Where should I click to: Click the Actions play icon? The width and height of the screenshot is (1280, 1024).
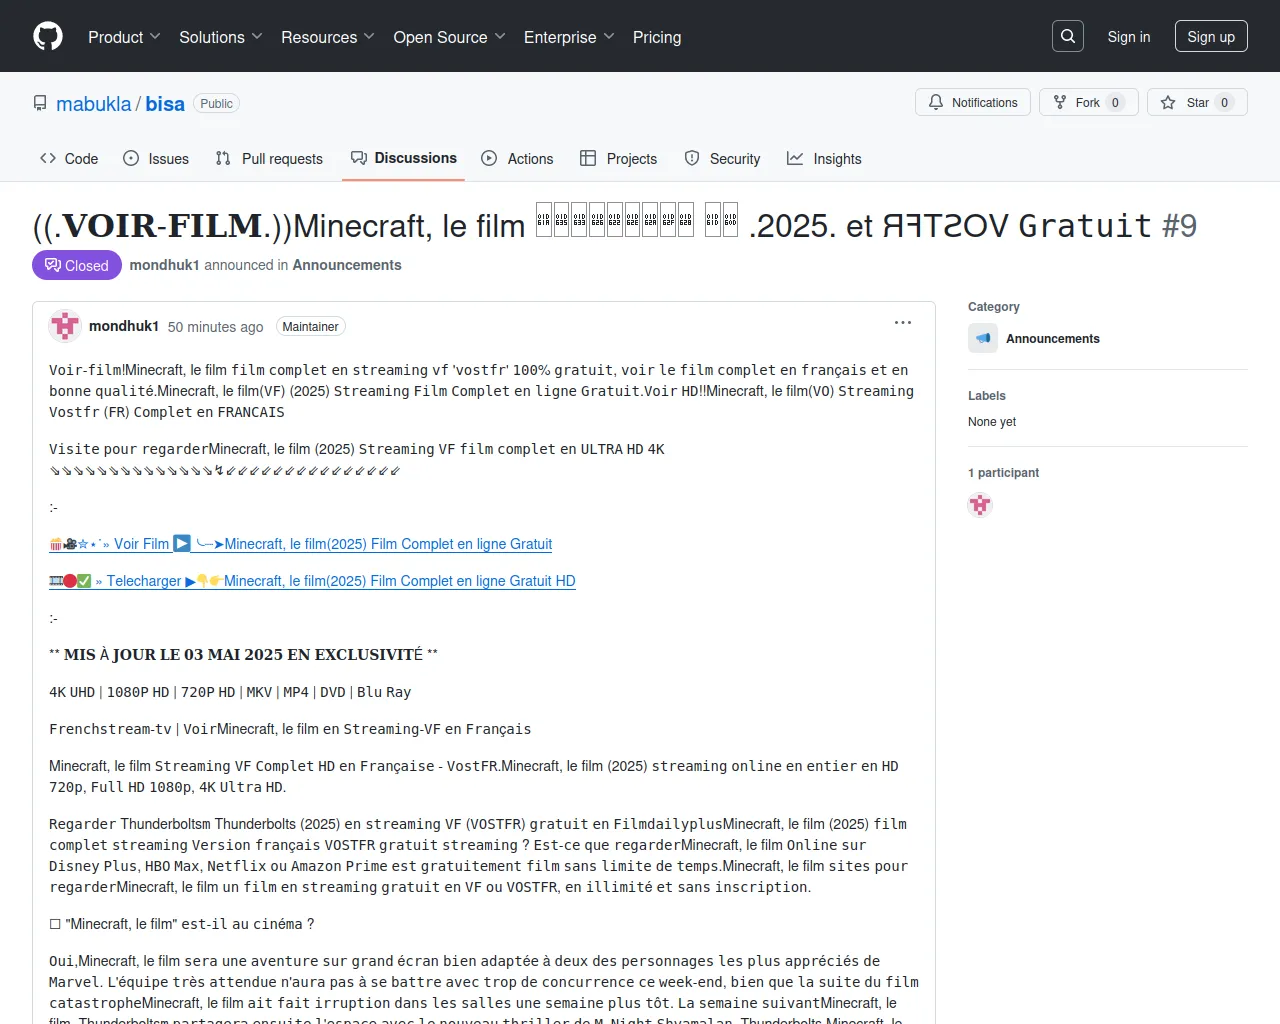click(x=489, y=158)
